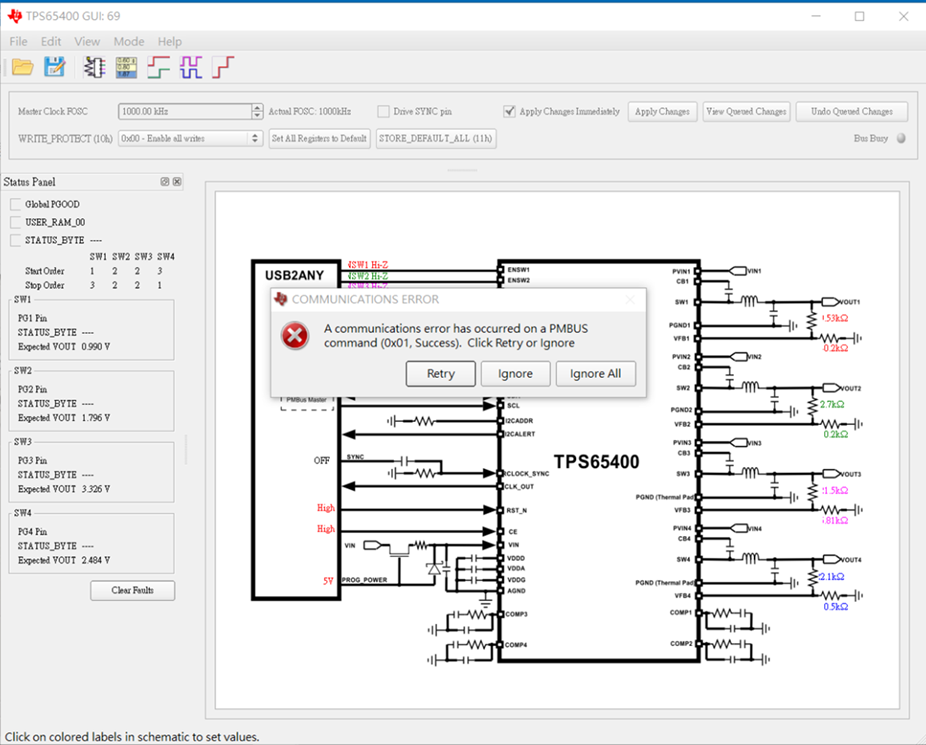The image size is (926, 745).
Task: Click the green 2.7kΩ VOUT2 resistor label
Action: point(832,404)
